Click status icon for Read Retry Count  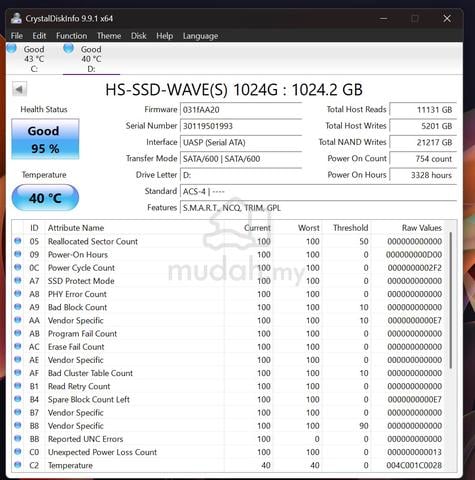click(18, 386)
